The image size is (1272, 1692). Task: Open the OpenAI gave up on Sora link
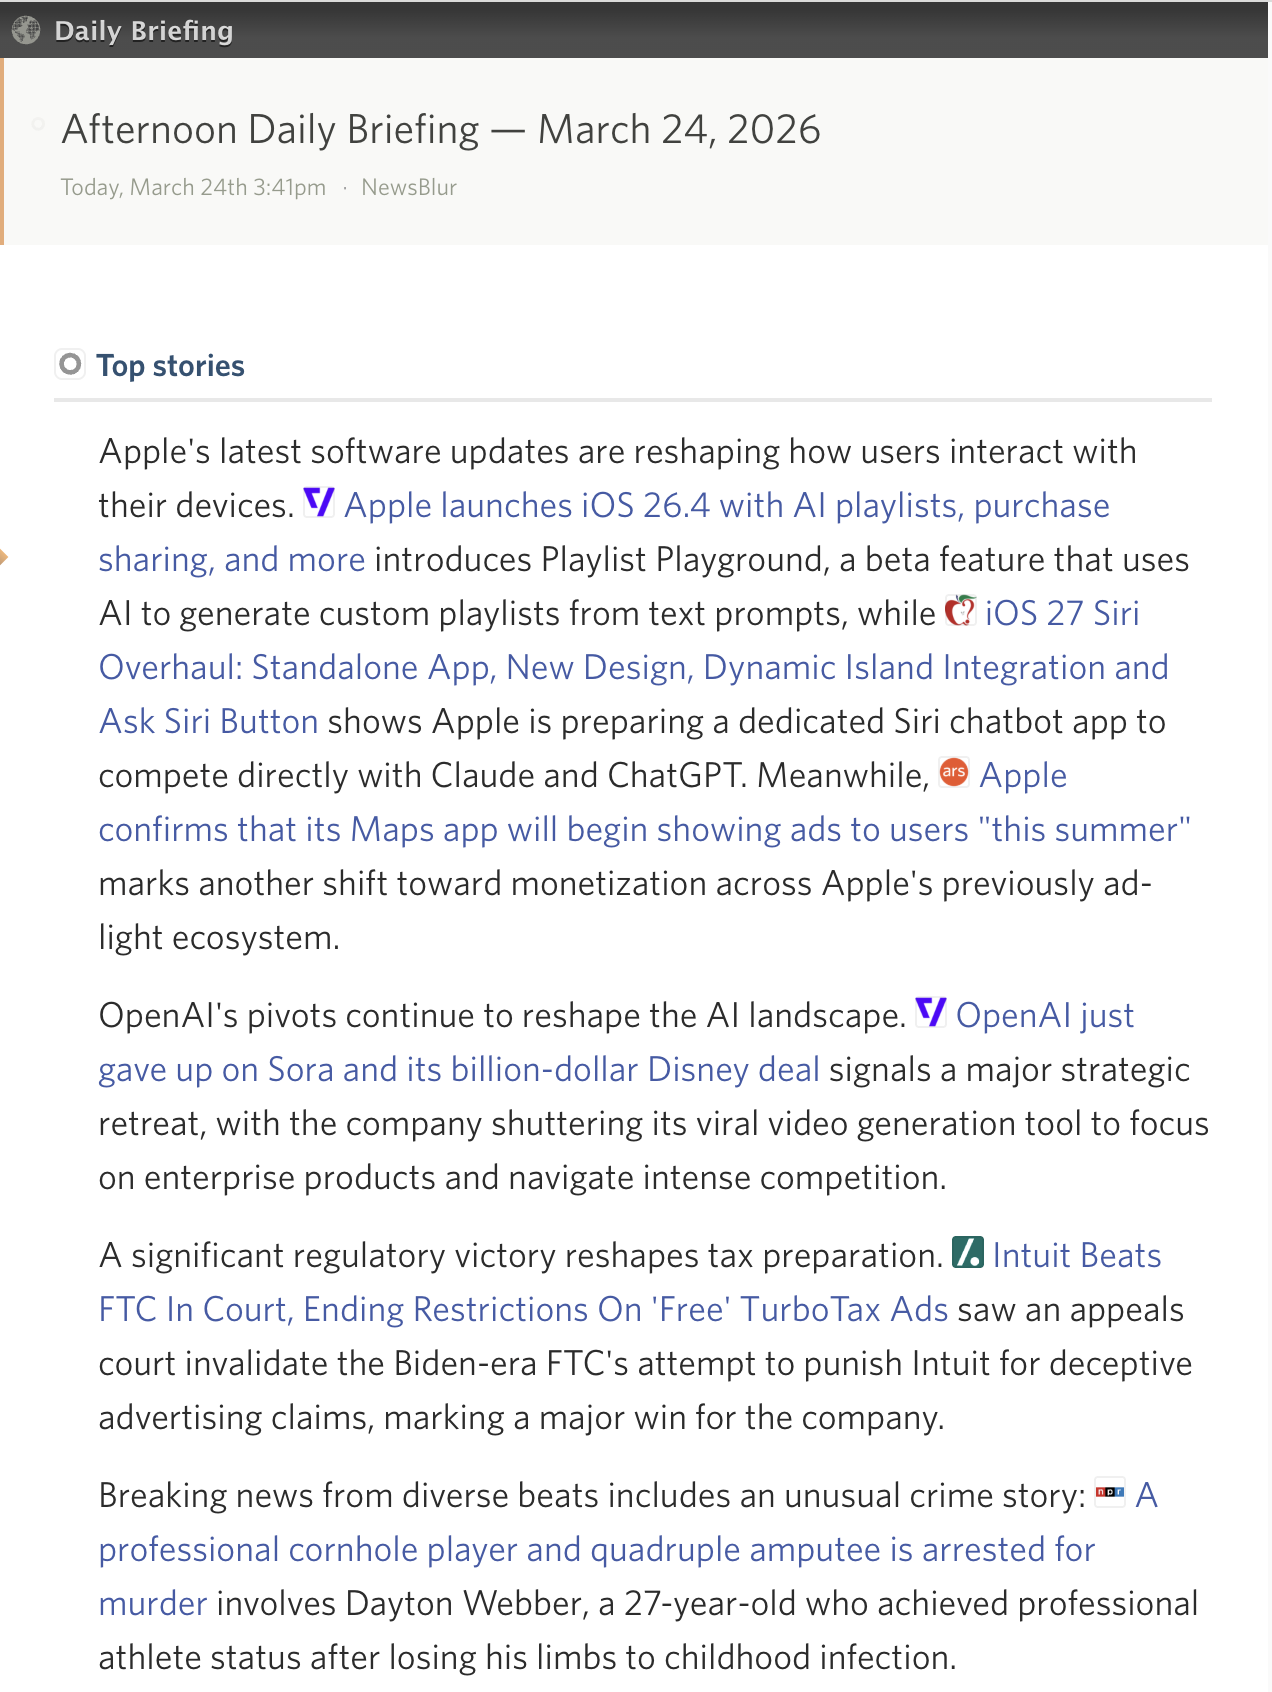458,1070
